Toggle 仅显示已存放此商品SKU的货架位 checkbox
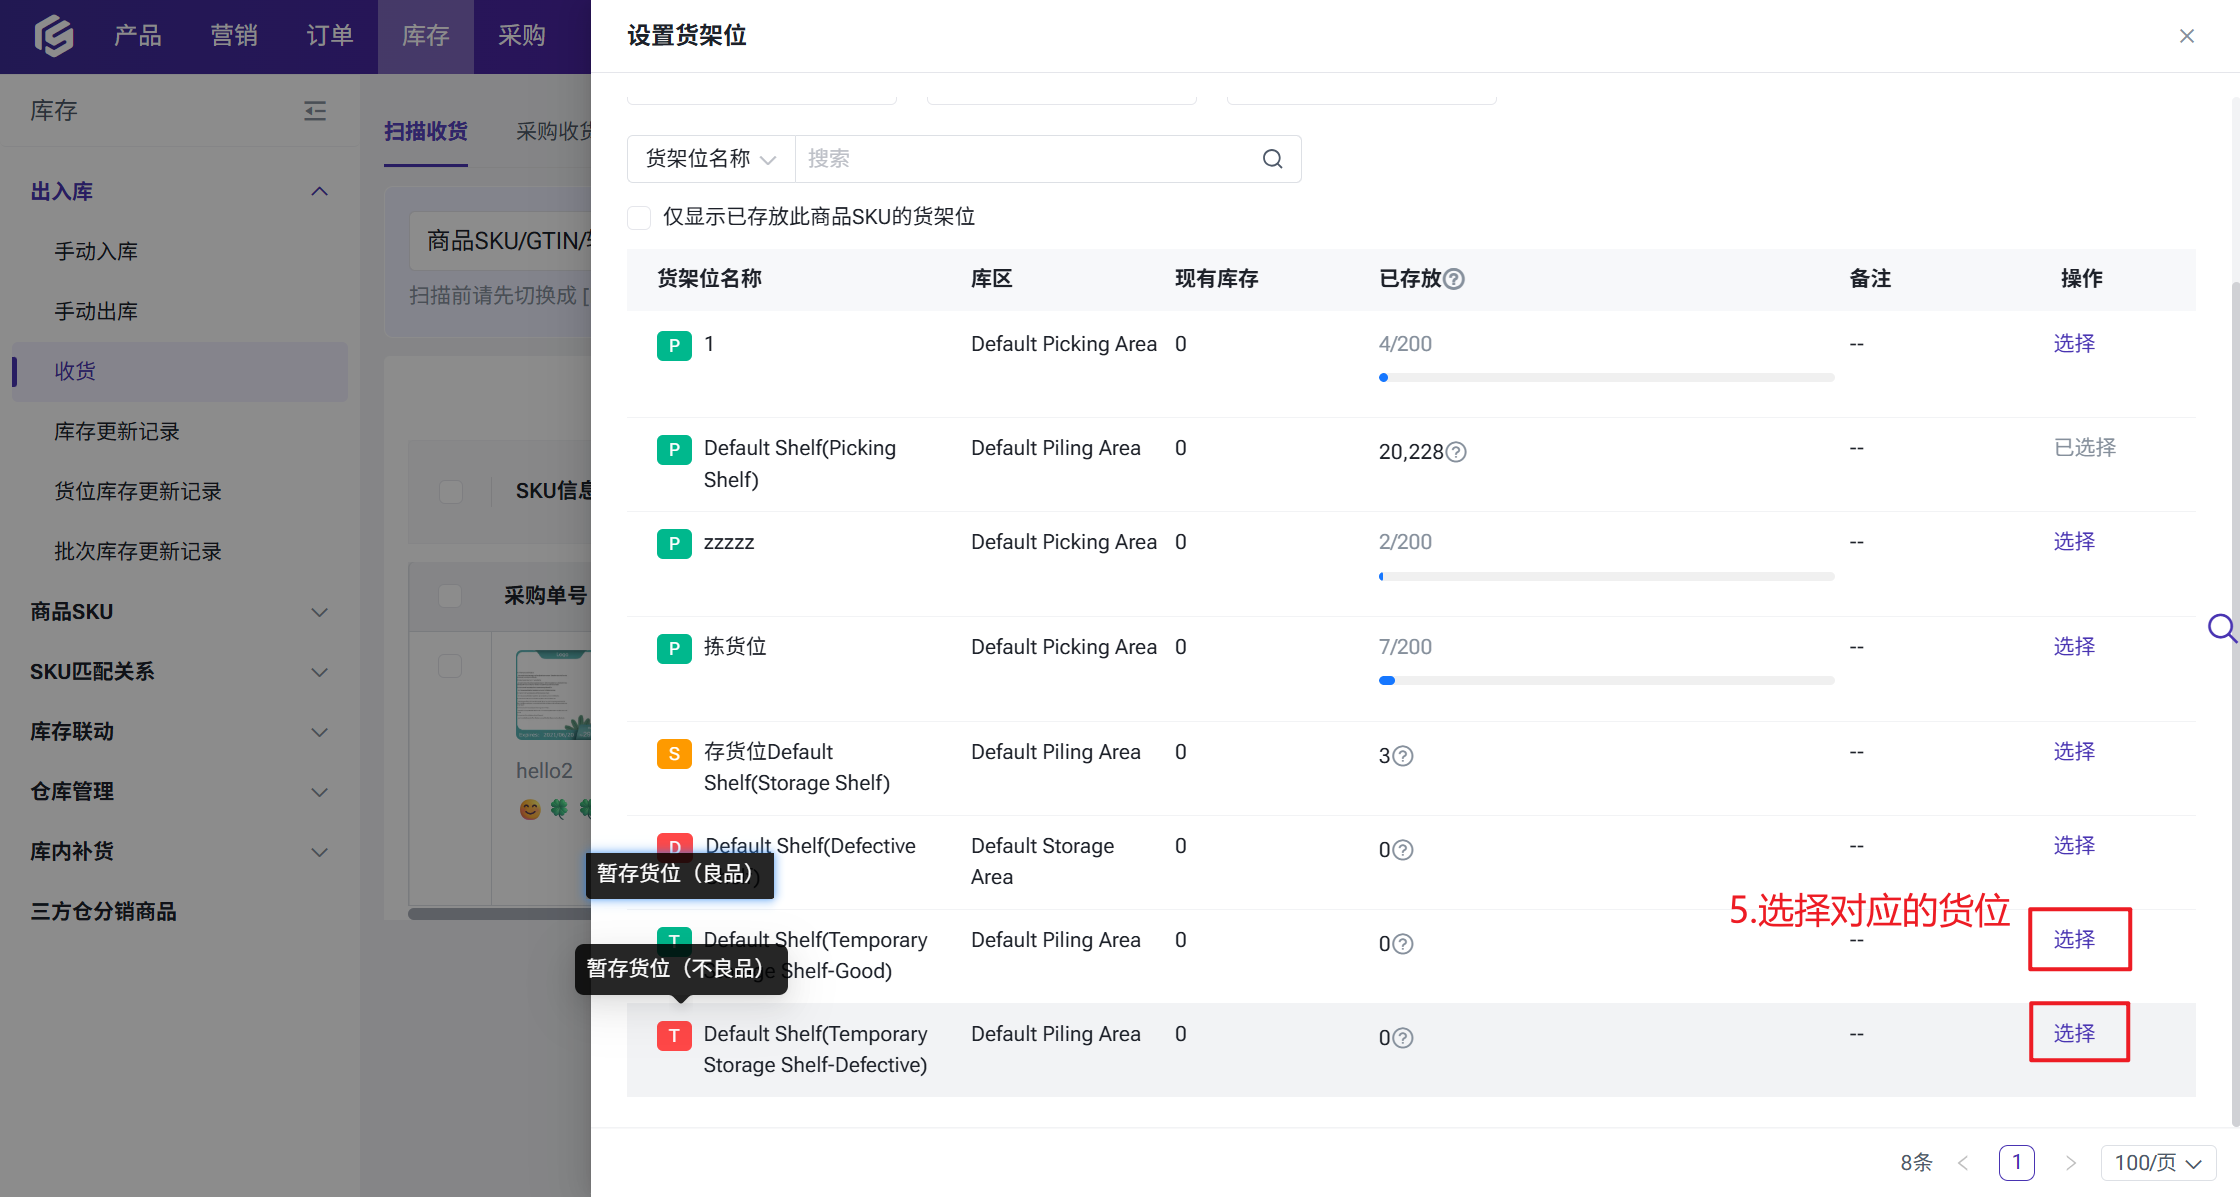 coord(639,217)
